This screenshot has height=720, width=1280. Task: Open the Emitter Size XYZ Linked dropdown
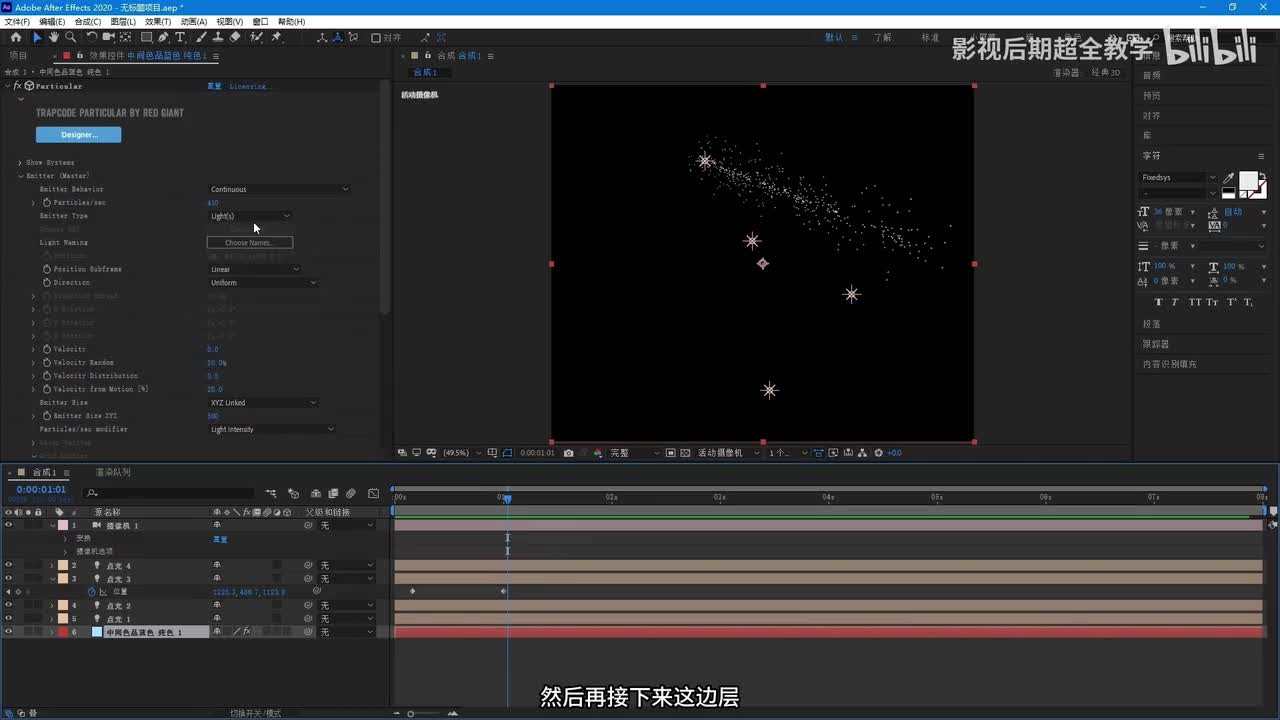(x=263, y=402)
